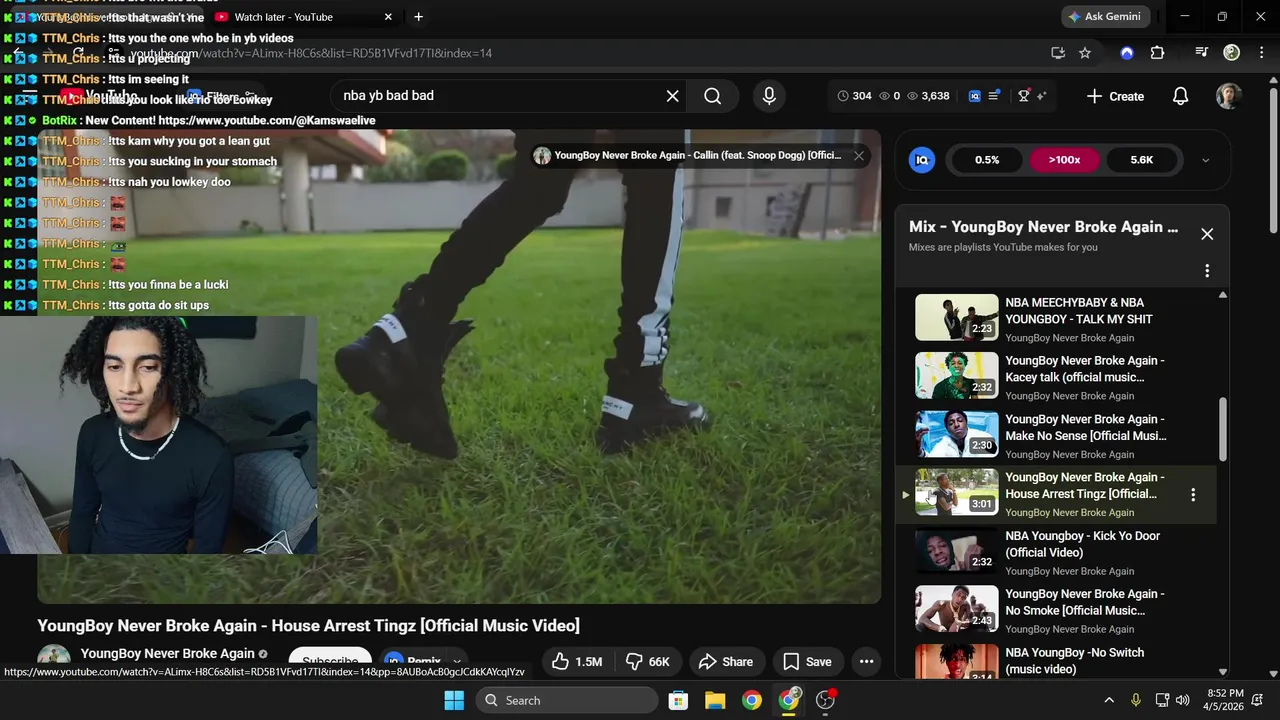Click the 304 clock stat counter
Screen dimensions: 1280x720
pyautogui.click(x=854, y=96)
